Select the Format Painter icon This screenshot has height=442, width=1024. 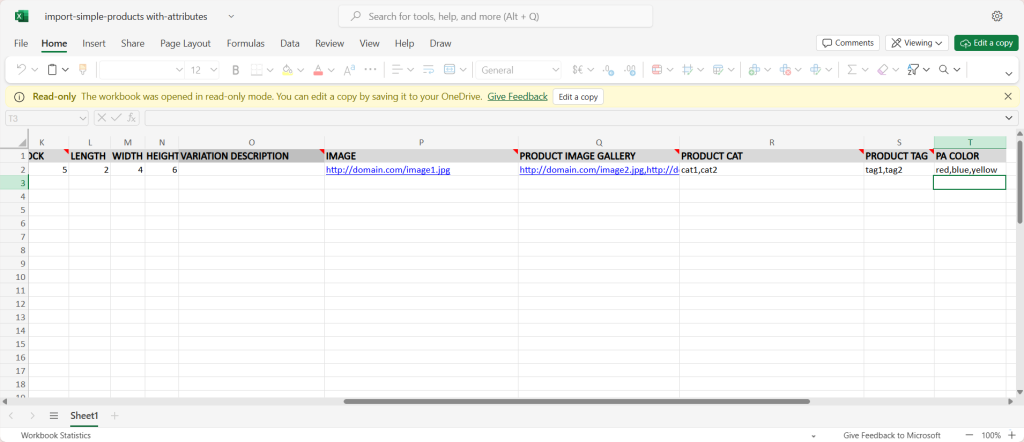pyautogui.click(x=82, y=69)
